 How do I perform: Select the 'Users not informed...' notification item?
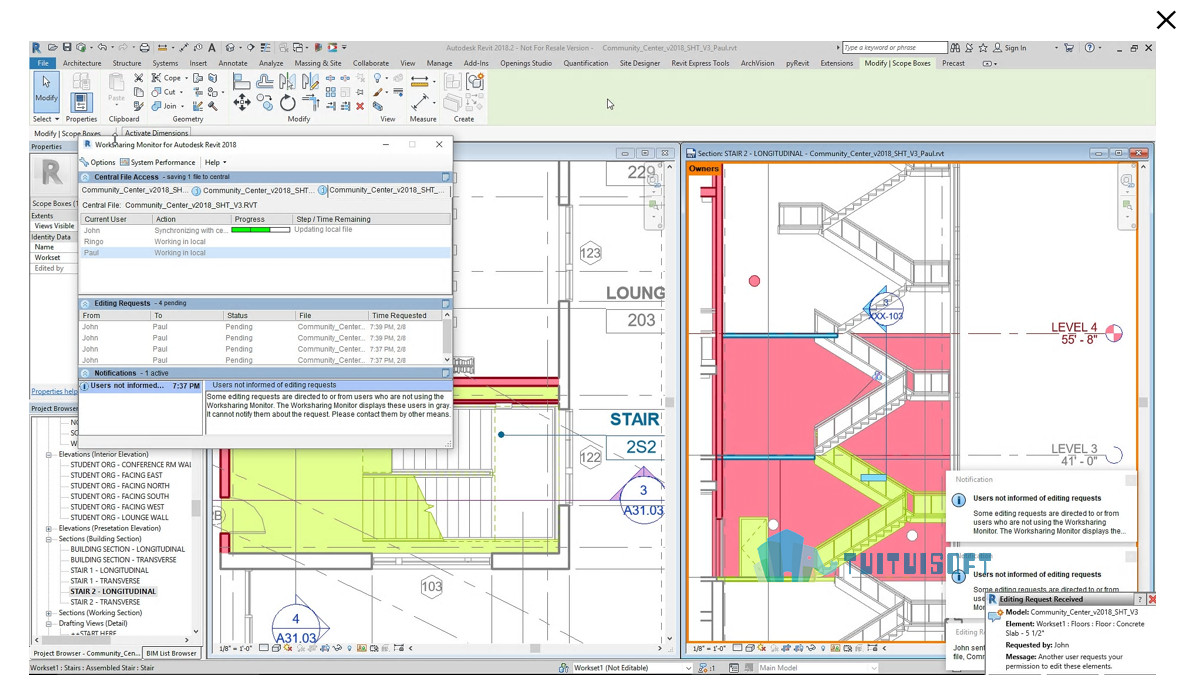pyautogui.click(x=141, y=386)
